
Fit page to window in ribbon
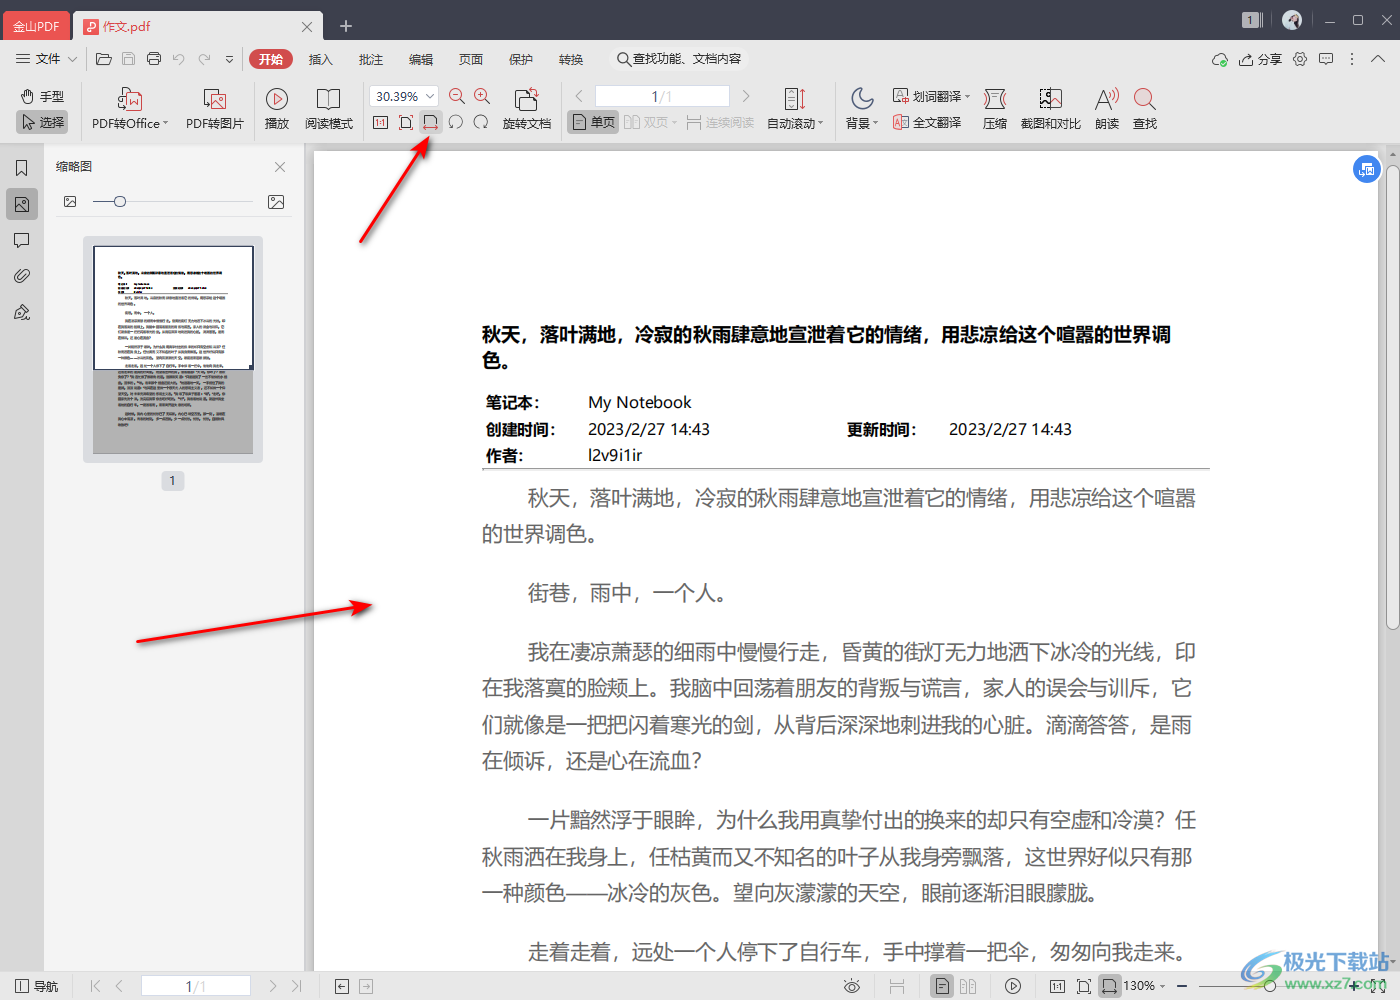pos(405,122)
